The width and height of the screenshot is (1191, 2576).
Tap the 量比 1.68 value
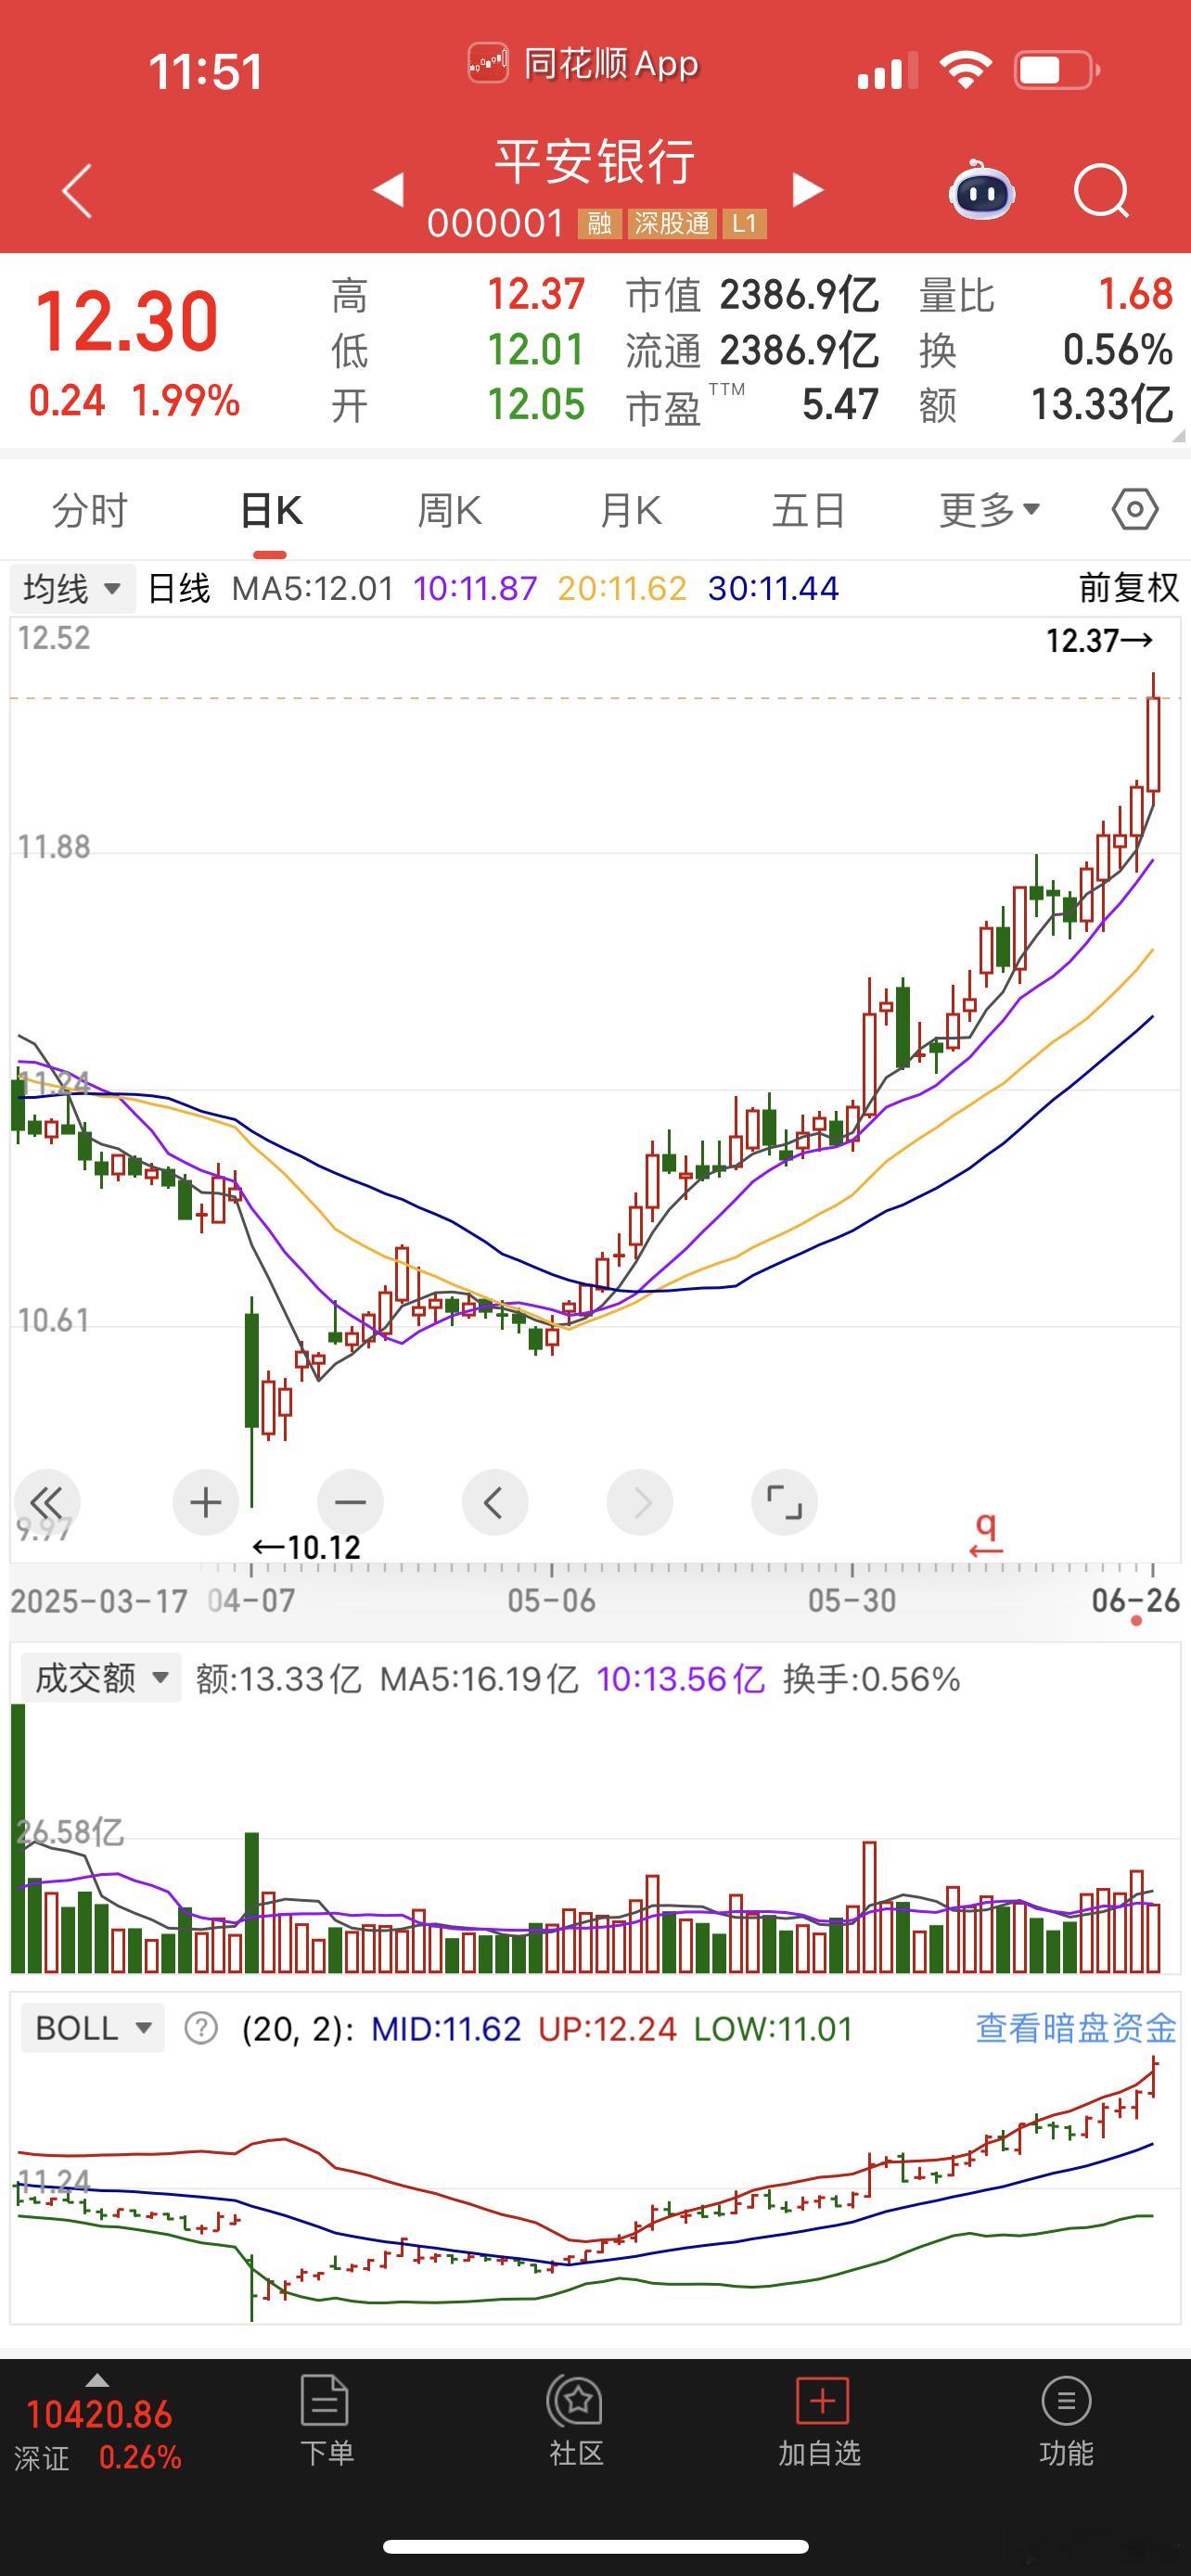click(x=1135, y=294)
